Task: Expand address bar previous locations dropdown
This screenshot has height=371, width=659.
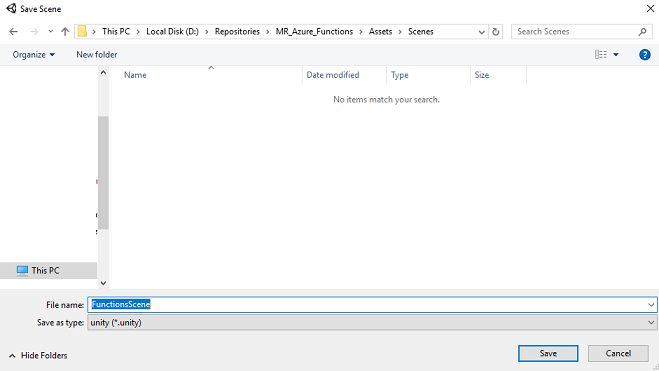Action: pos(482,32)
